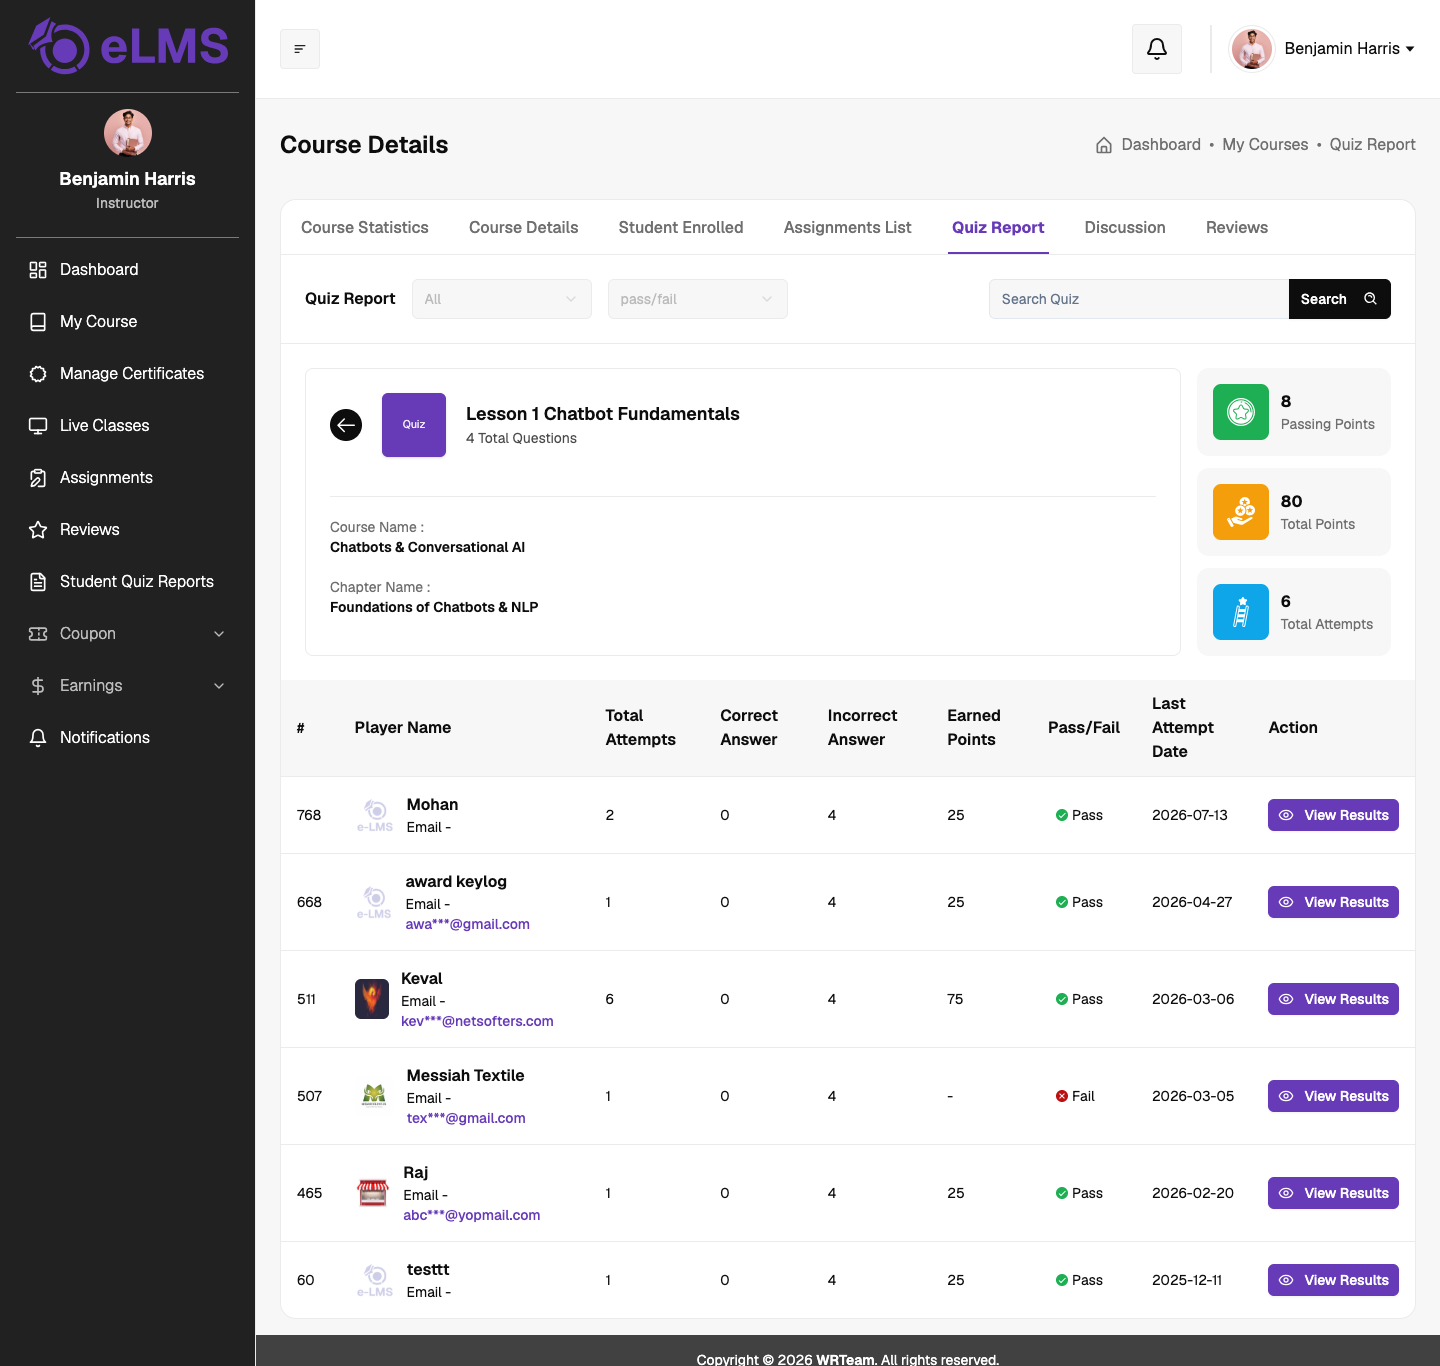
Task: Click the Manage Certificates badge icon
Action: [x=38, y=374]
